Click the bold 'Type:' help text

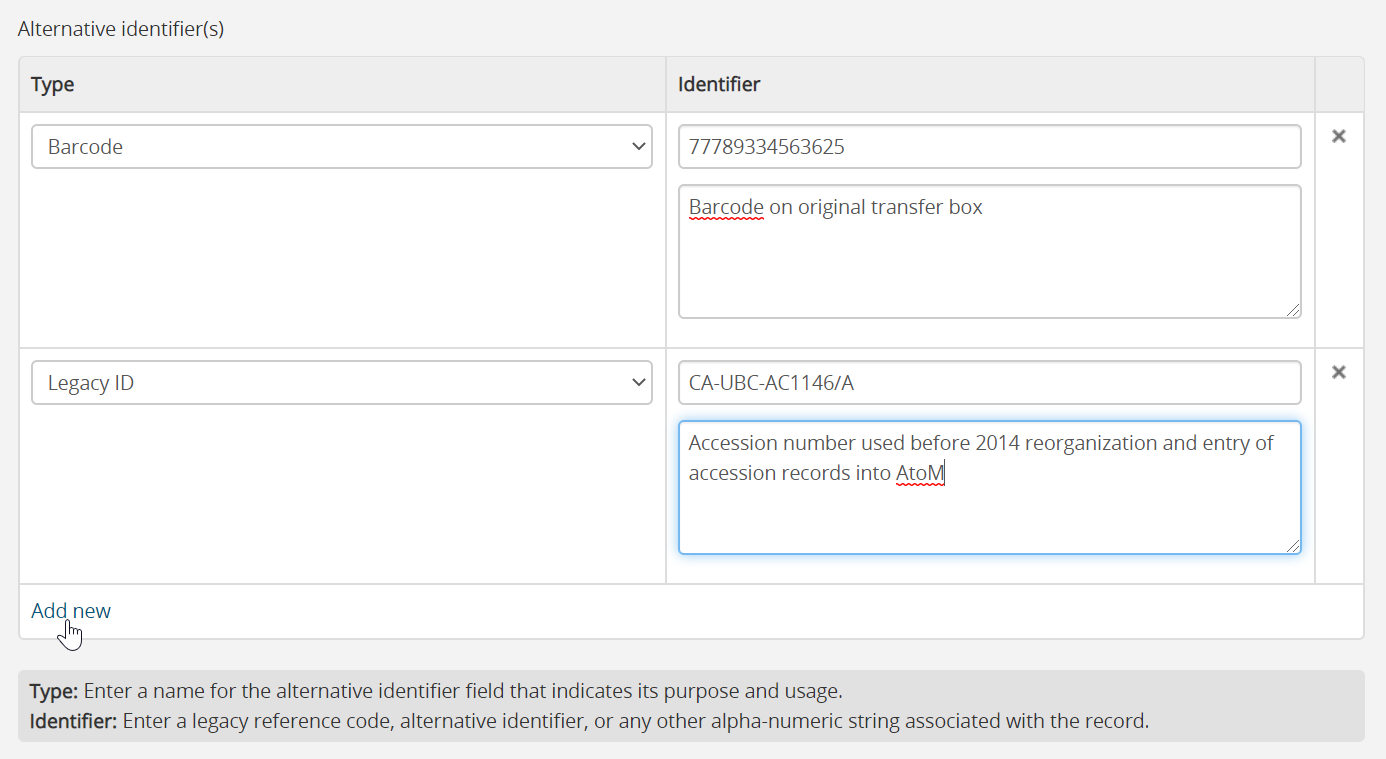(x=54, y=691)
